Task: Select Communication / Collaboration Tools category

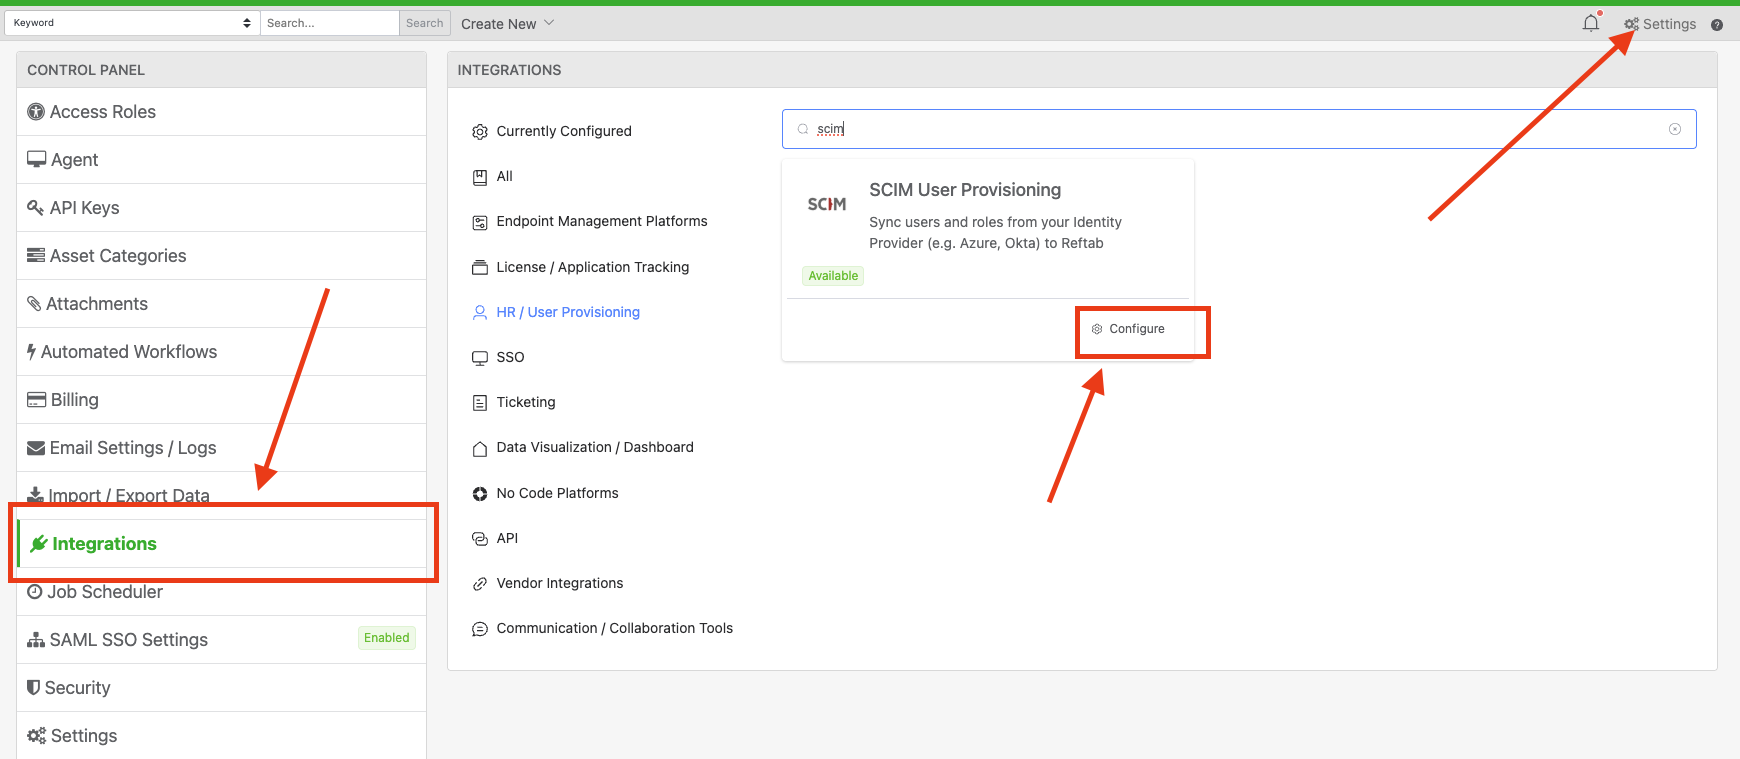Action: point(615,628)
